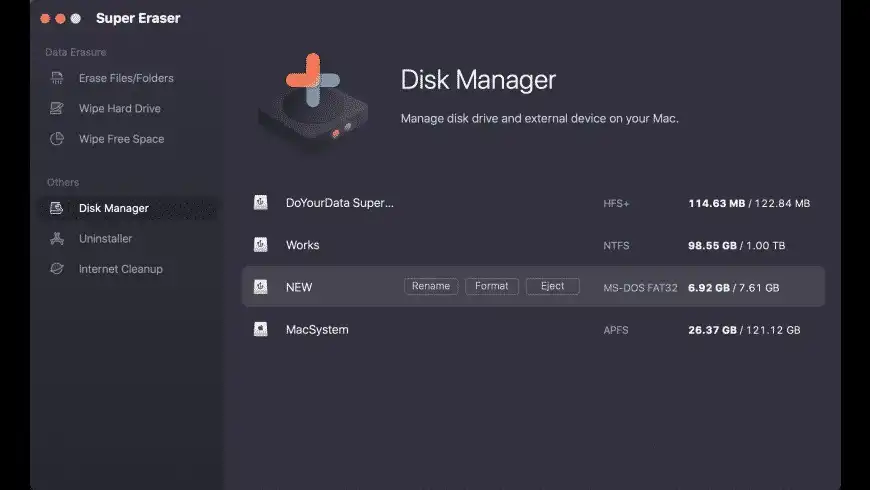Click the 6.92 GB / 7.61 GB capacity
The image size is (870, 490).
click(x=734, y=288)
